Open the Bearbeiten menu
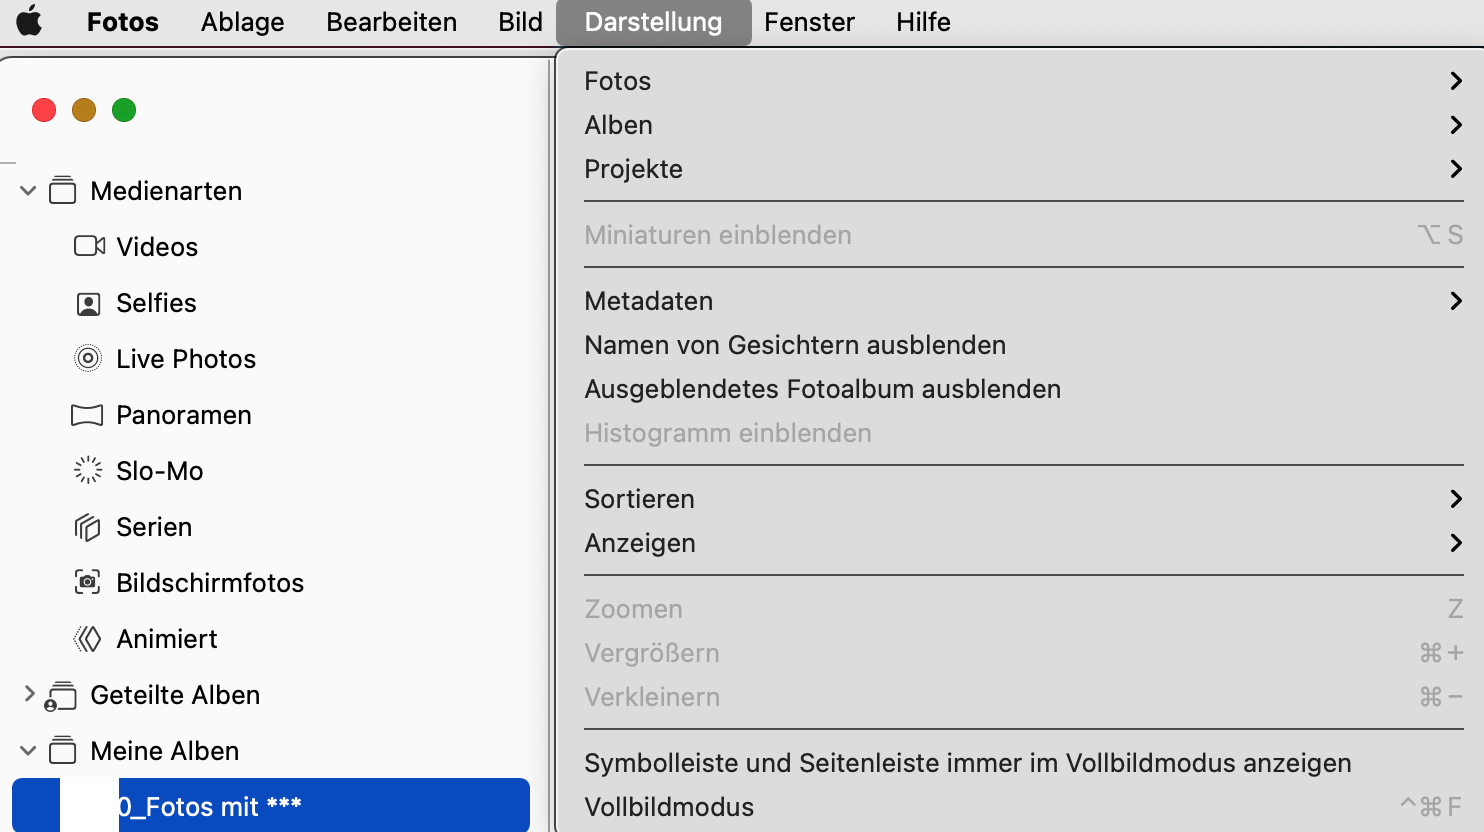1484x832 pixels. coord(391,22)
